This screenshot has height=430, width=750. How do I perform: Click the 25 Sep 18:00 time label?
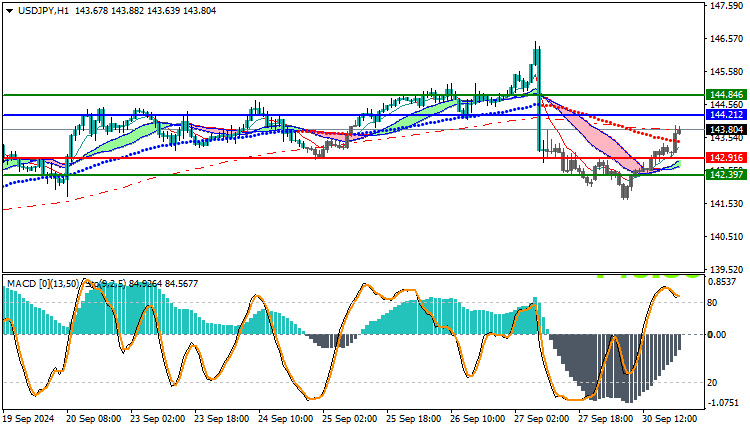414,419
